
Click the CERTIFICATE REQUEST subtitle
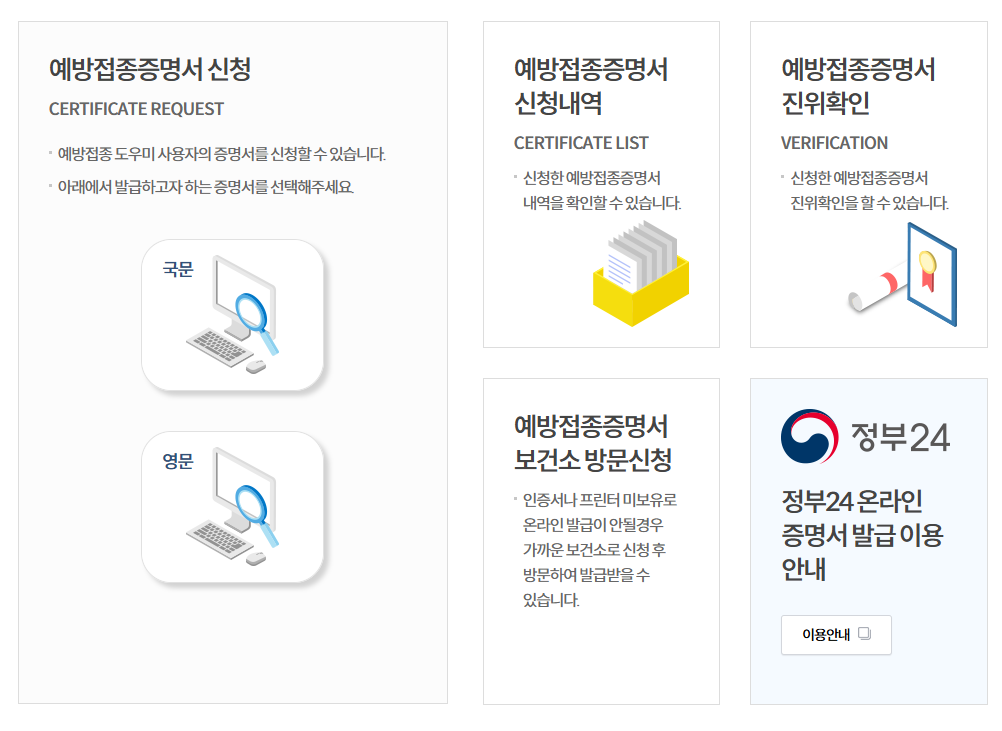[136, 109]
